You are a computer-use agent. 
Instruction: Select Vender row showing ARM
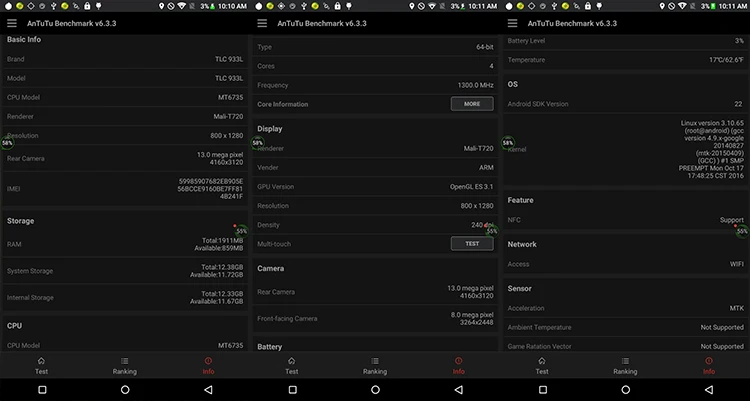[375, 167]
